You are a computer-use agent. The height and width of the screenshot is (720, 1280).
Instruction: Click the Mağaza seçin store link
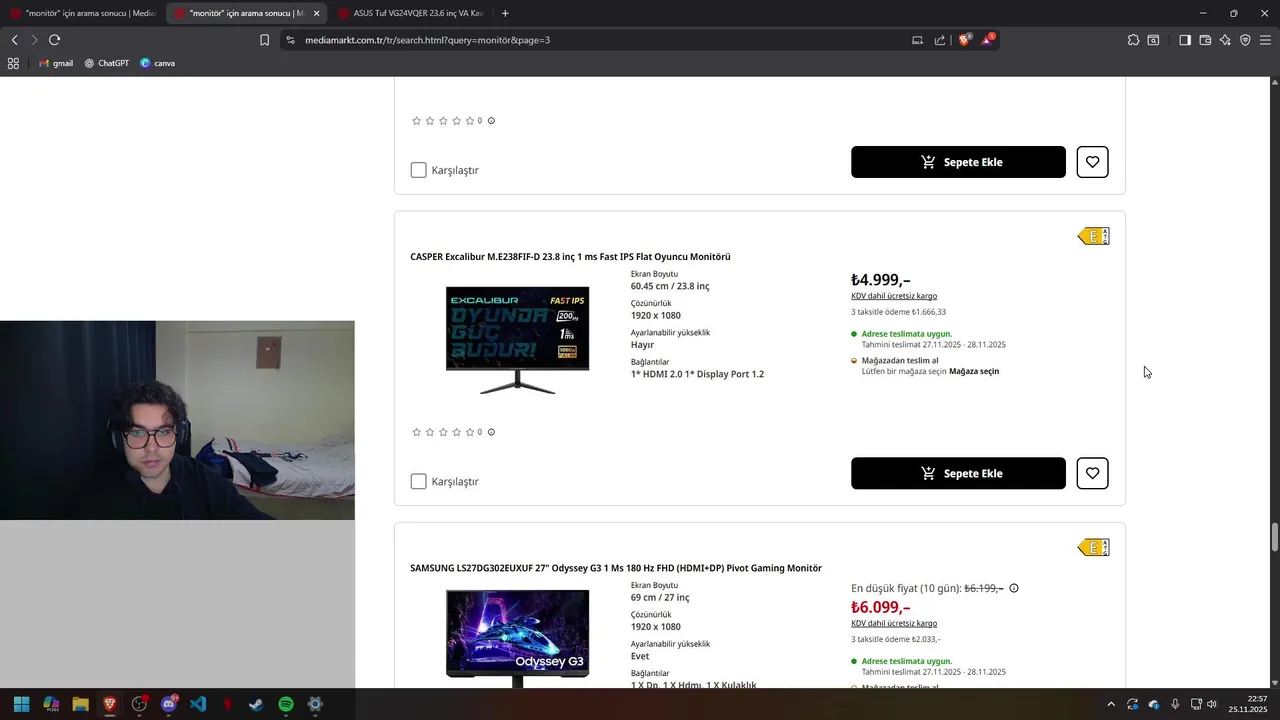click(x=974, y=371)
